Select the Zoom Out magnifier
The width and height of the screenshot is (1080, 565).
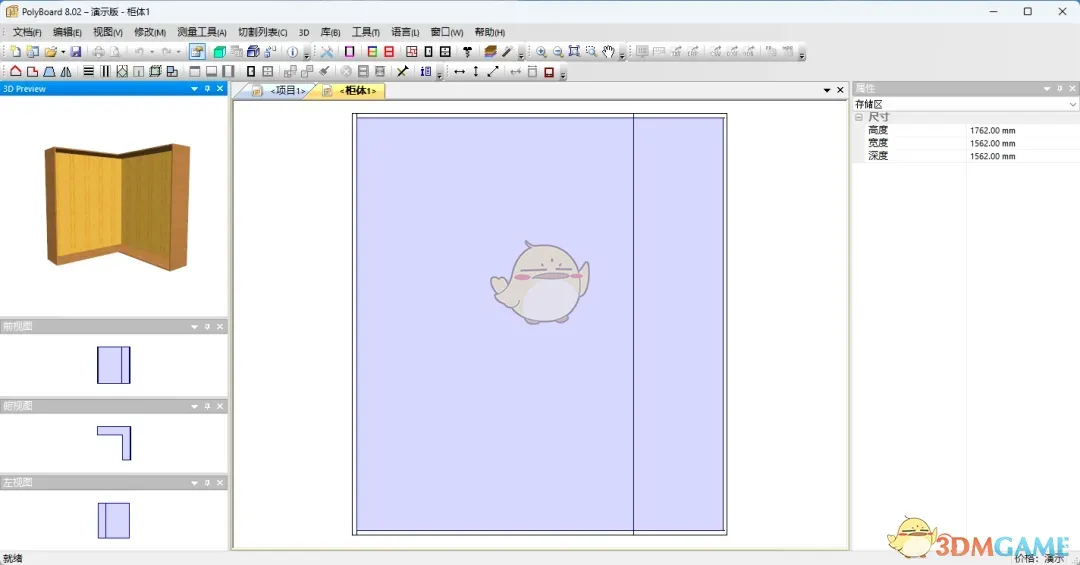(558, 52)
